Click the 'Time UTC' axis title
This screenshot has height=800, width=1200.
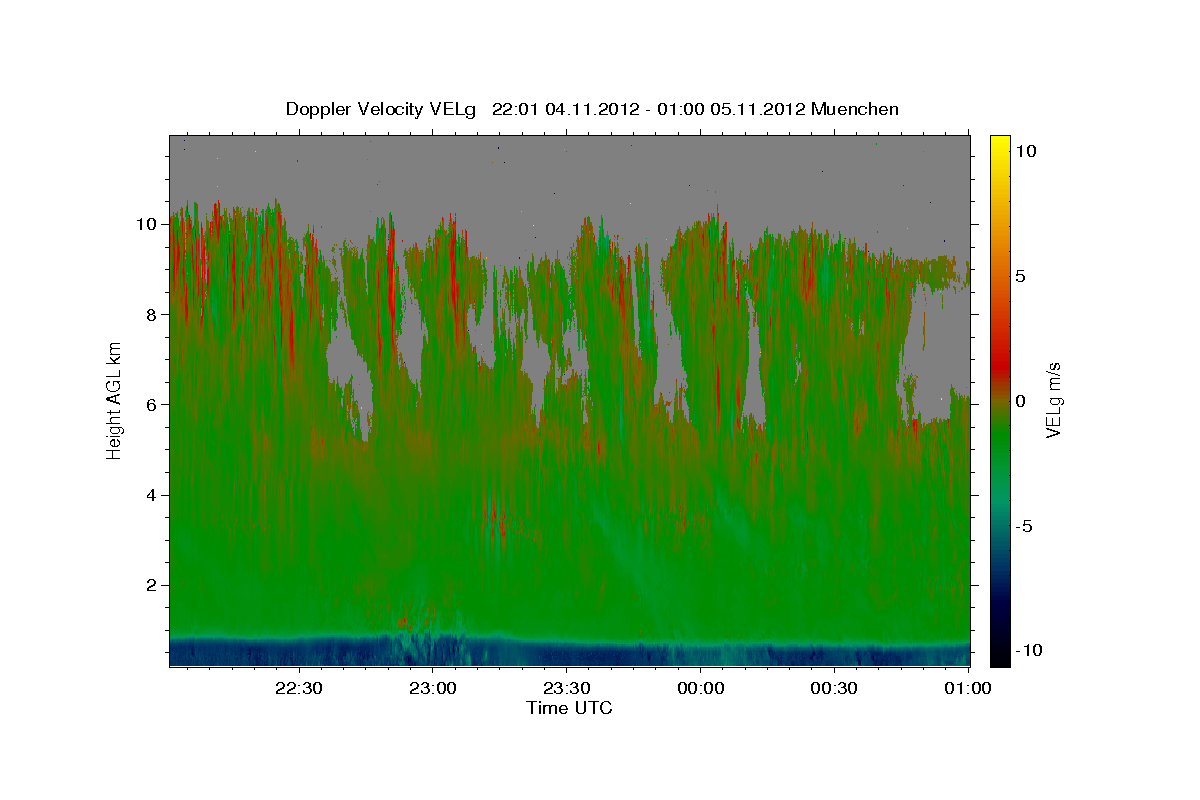coord(569,708)
